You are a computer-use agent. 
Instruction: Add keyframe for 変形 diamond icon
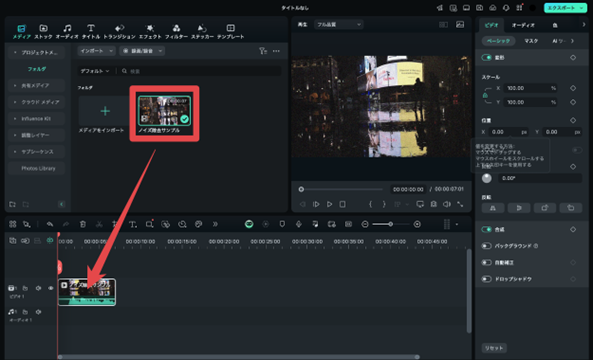[573, 57]
